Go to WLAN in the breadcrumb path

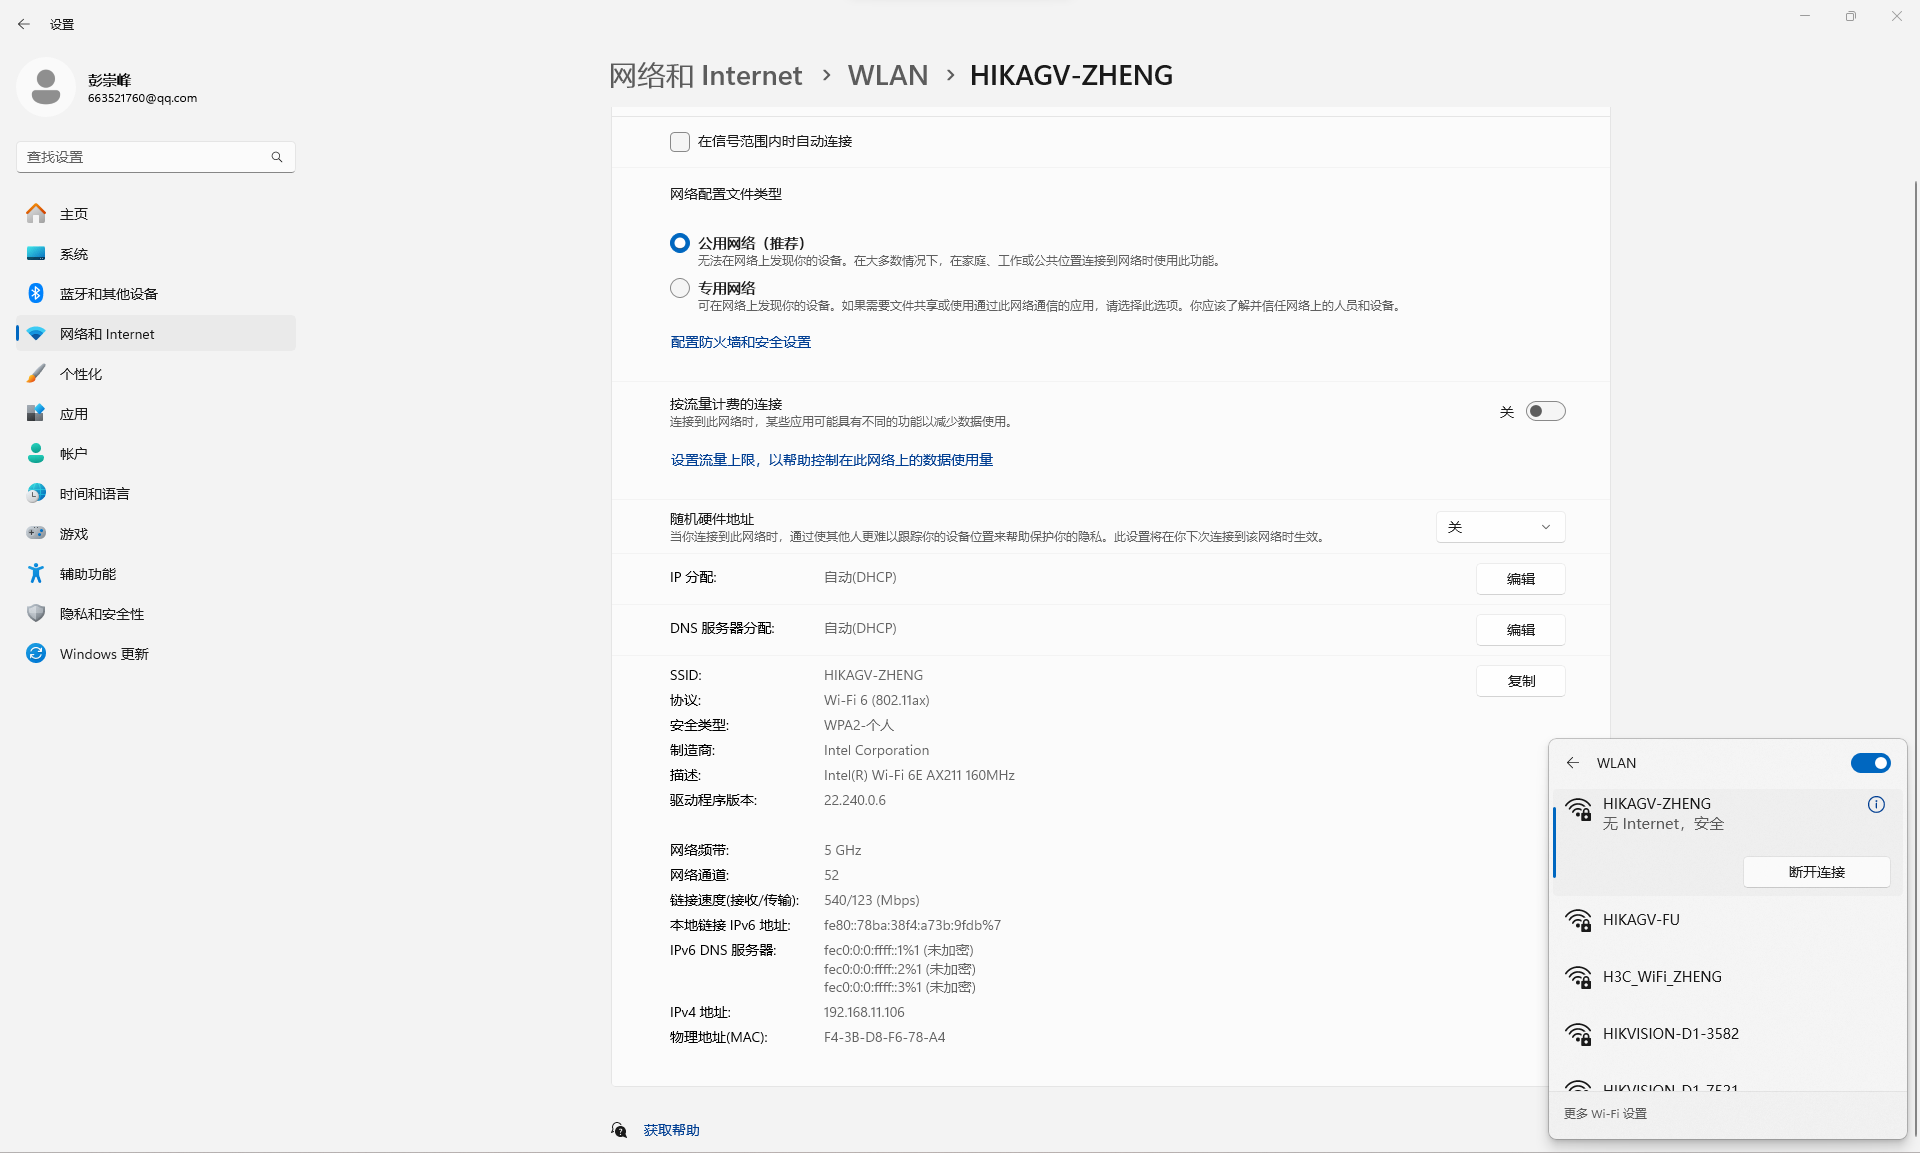pos(887,76)
